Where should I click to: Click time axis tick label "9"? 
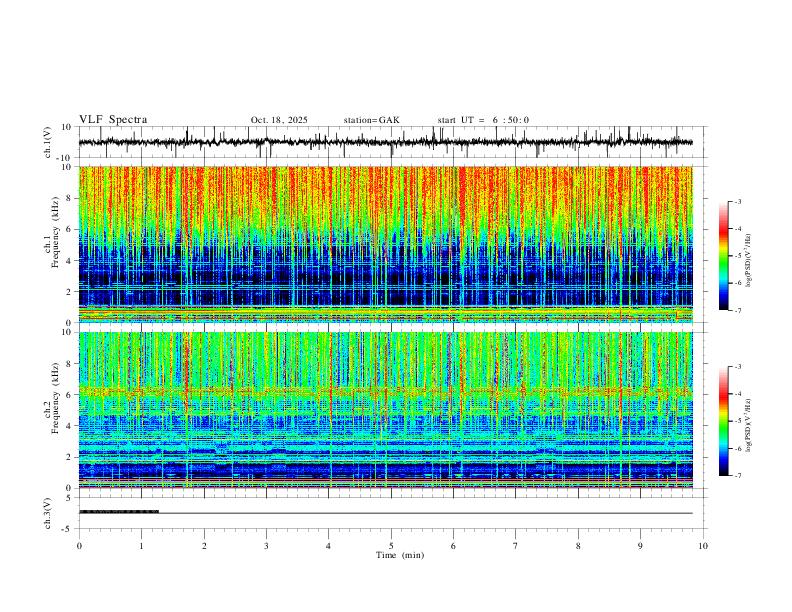[x=640, y=546]
